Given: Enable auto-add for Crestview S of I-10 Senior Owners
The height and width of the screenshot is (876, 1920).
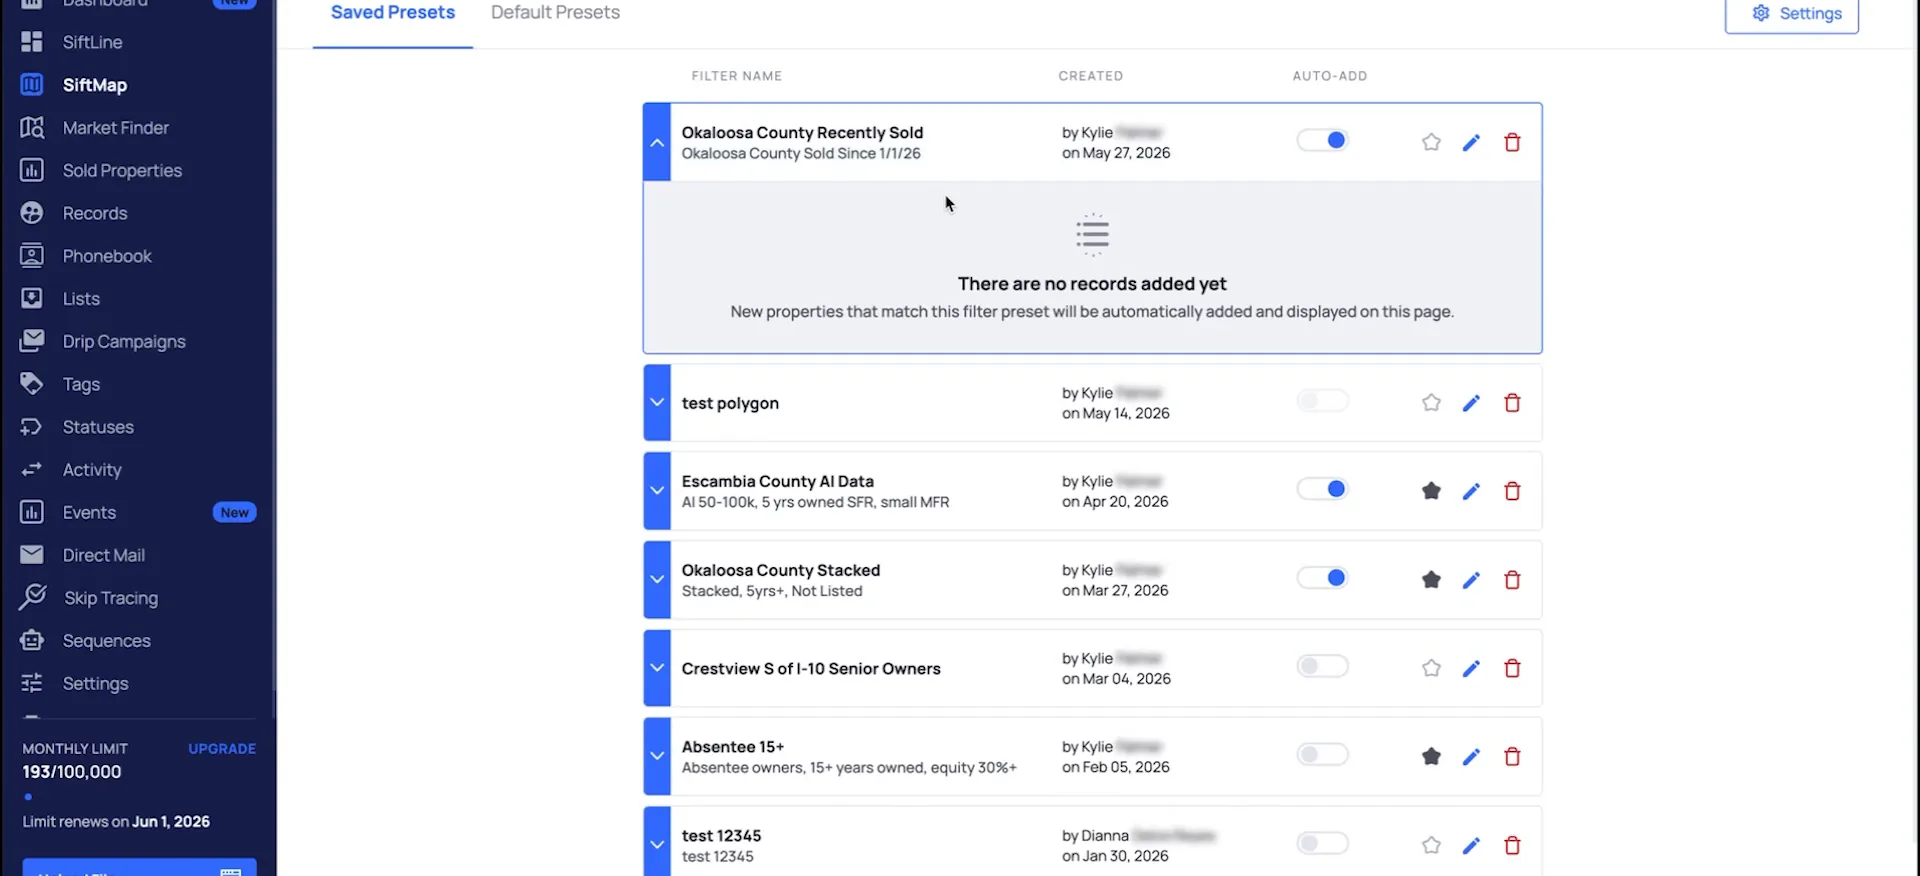Looking at the screenshot, I should pyautogui.click(x=1323, y=666).
